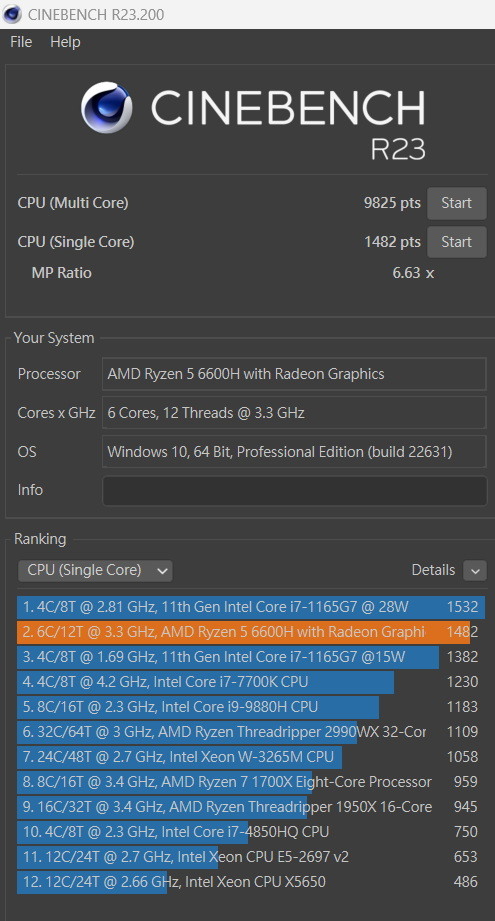Image resolution: width=495 pixels, height=921 pixels.
Task: Select the Core i7-1165G7 @ 28W ranking entry
Action: pyautogui.click(x=251, y=607)
